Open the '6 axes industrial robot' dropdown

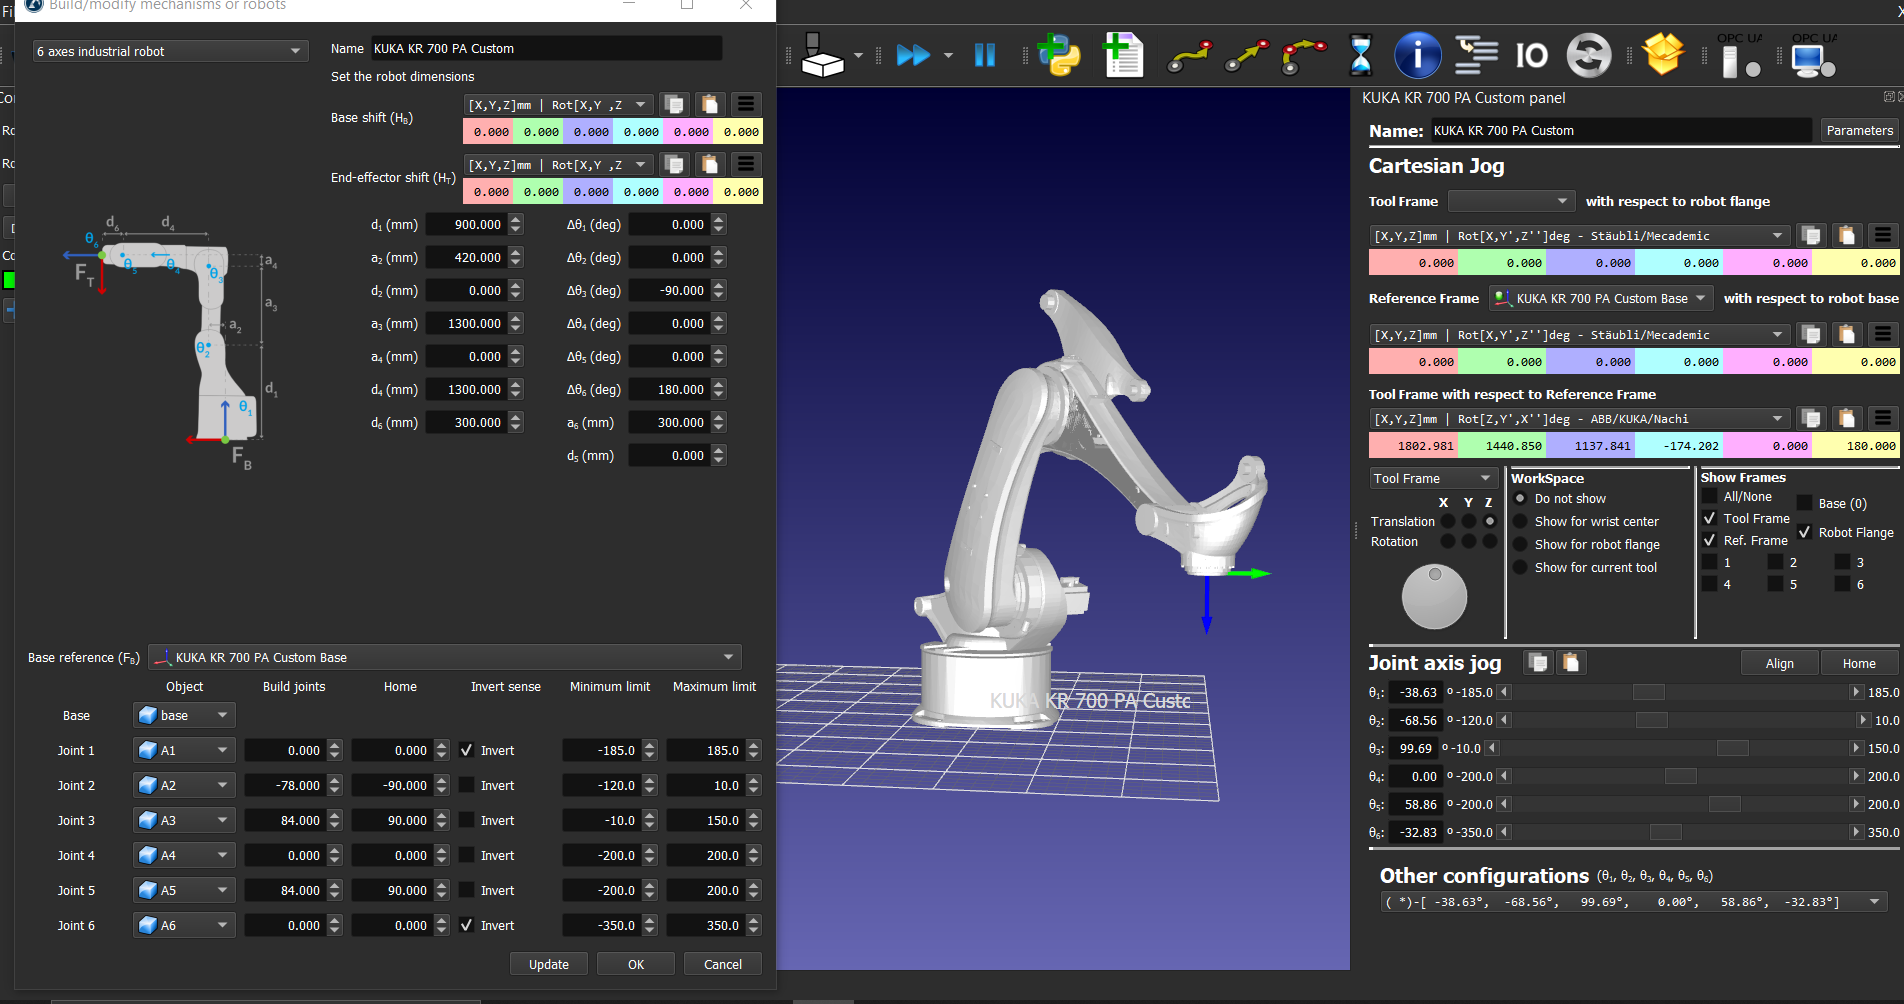169,51
